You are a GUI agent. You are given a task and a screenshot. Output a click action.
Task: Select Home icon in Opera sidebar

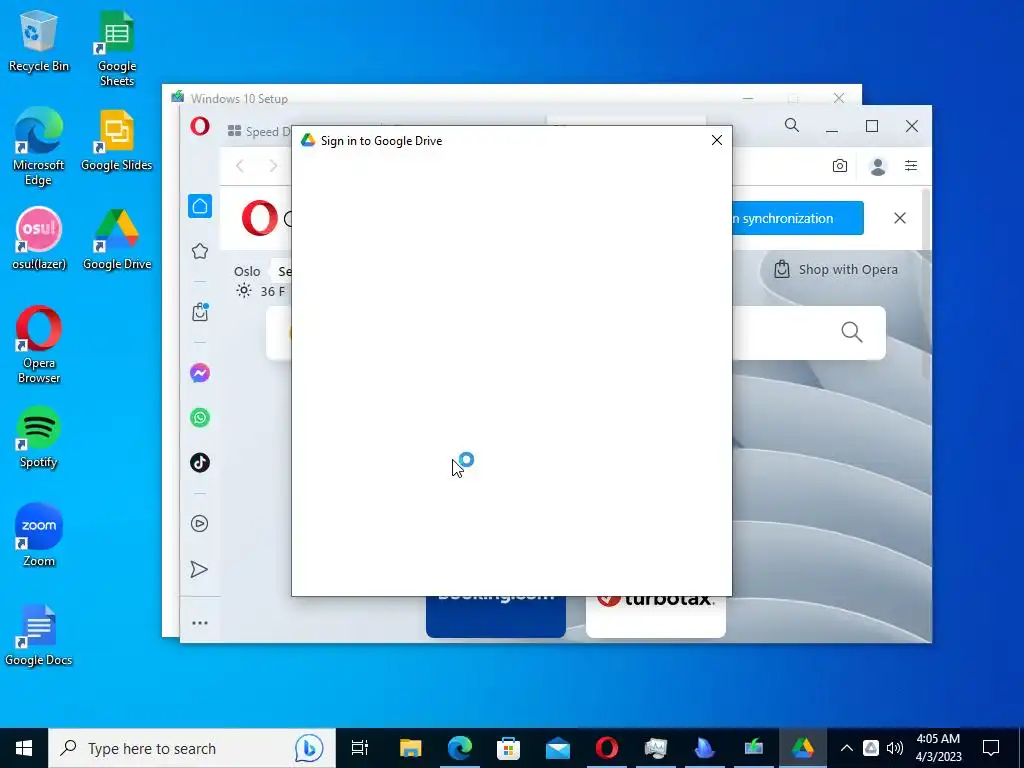(200, 206)
